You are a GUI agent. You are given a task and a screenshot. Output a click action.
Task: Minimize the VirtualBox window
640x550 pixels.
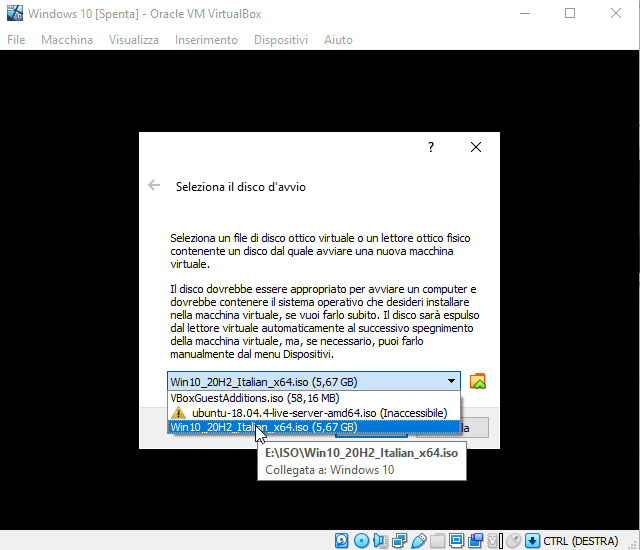click(525, 13)
